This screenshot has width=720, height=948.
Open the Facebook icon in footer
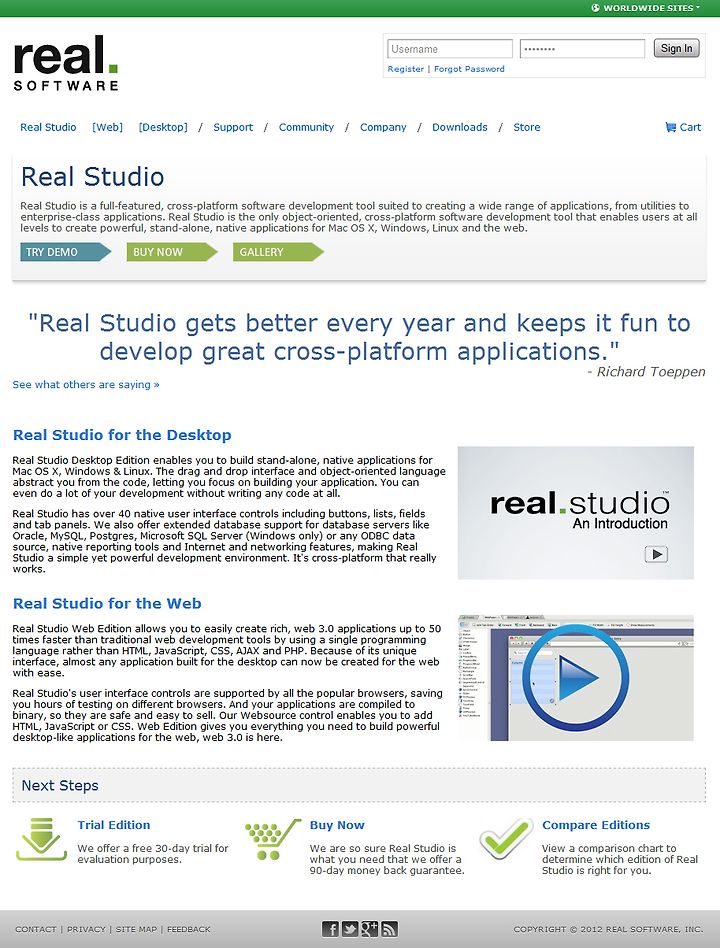tap(330, 929)
